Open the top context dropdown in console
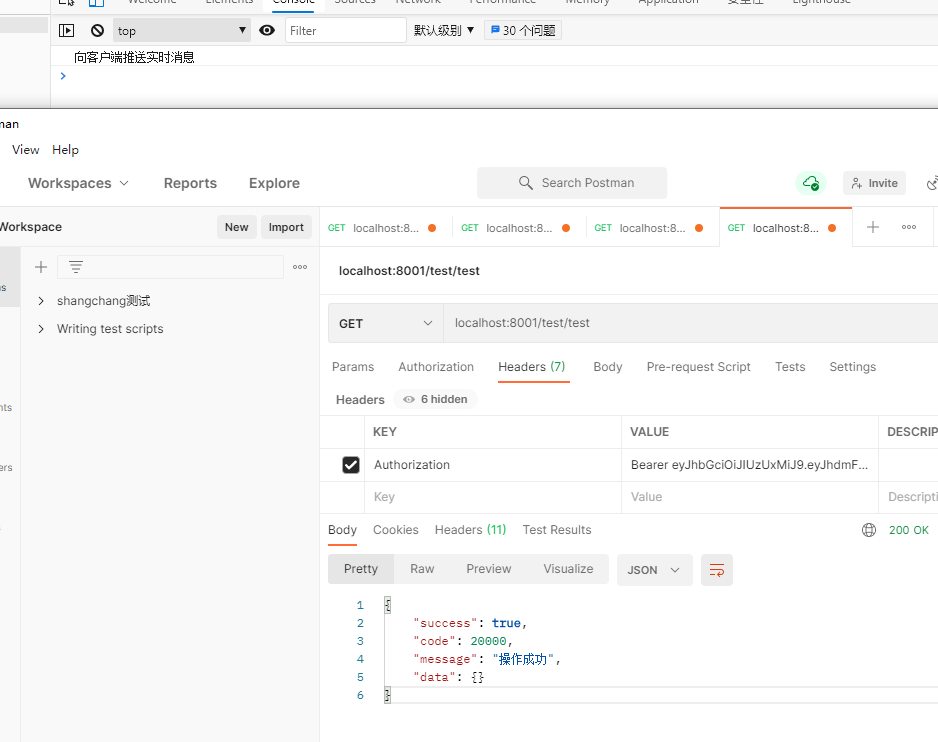This screenshot has height=742, width=938. (181, 31)
